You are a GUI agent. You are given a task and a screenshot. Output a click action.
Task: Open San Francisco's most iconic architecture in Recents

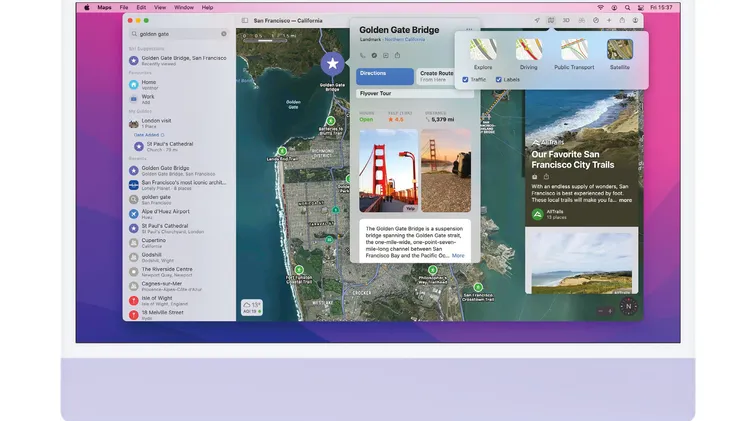pos(178,185)
